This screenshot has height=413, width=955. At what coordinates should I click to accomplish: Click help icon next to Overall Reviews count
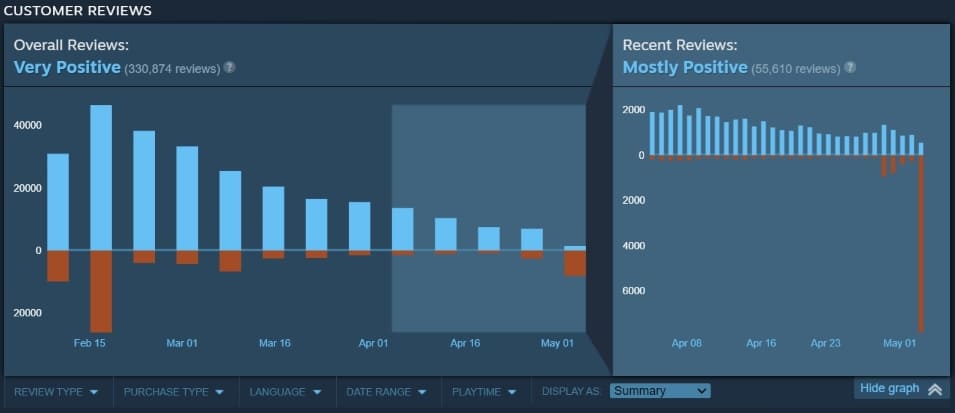[x=230, y=68]
